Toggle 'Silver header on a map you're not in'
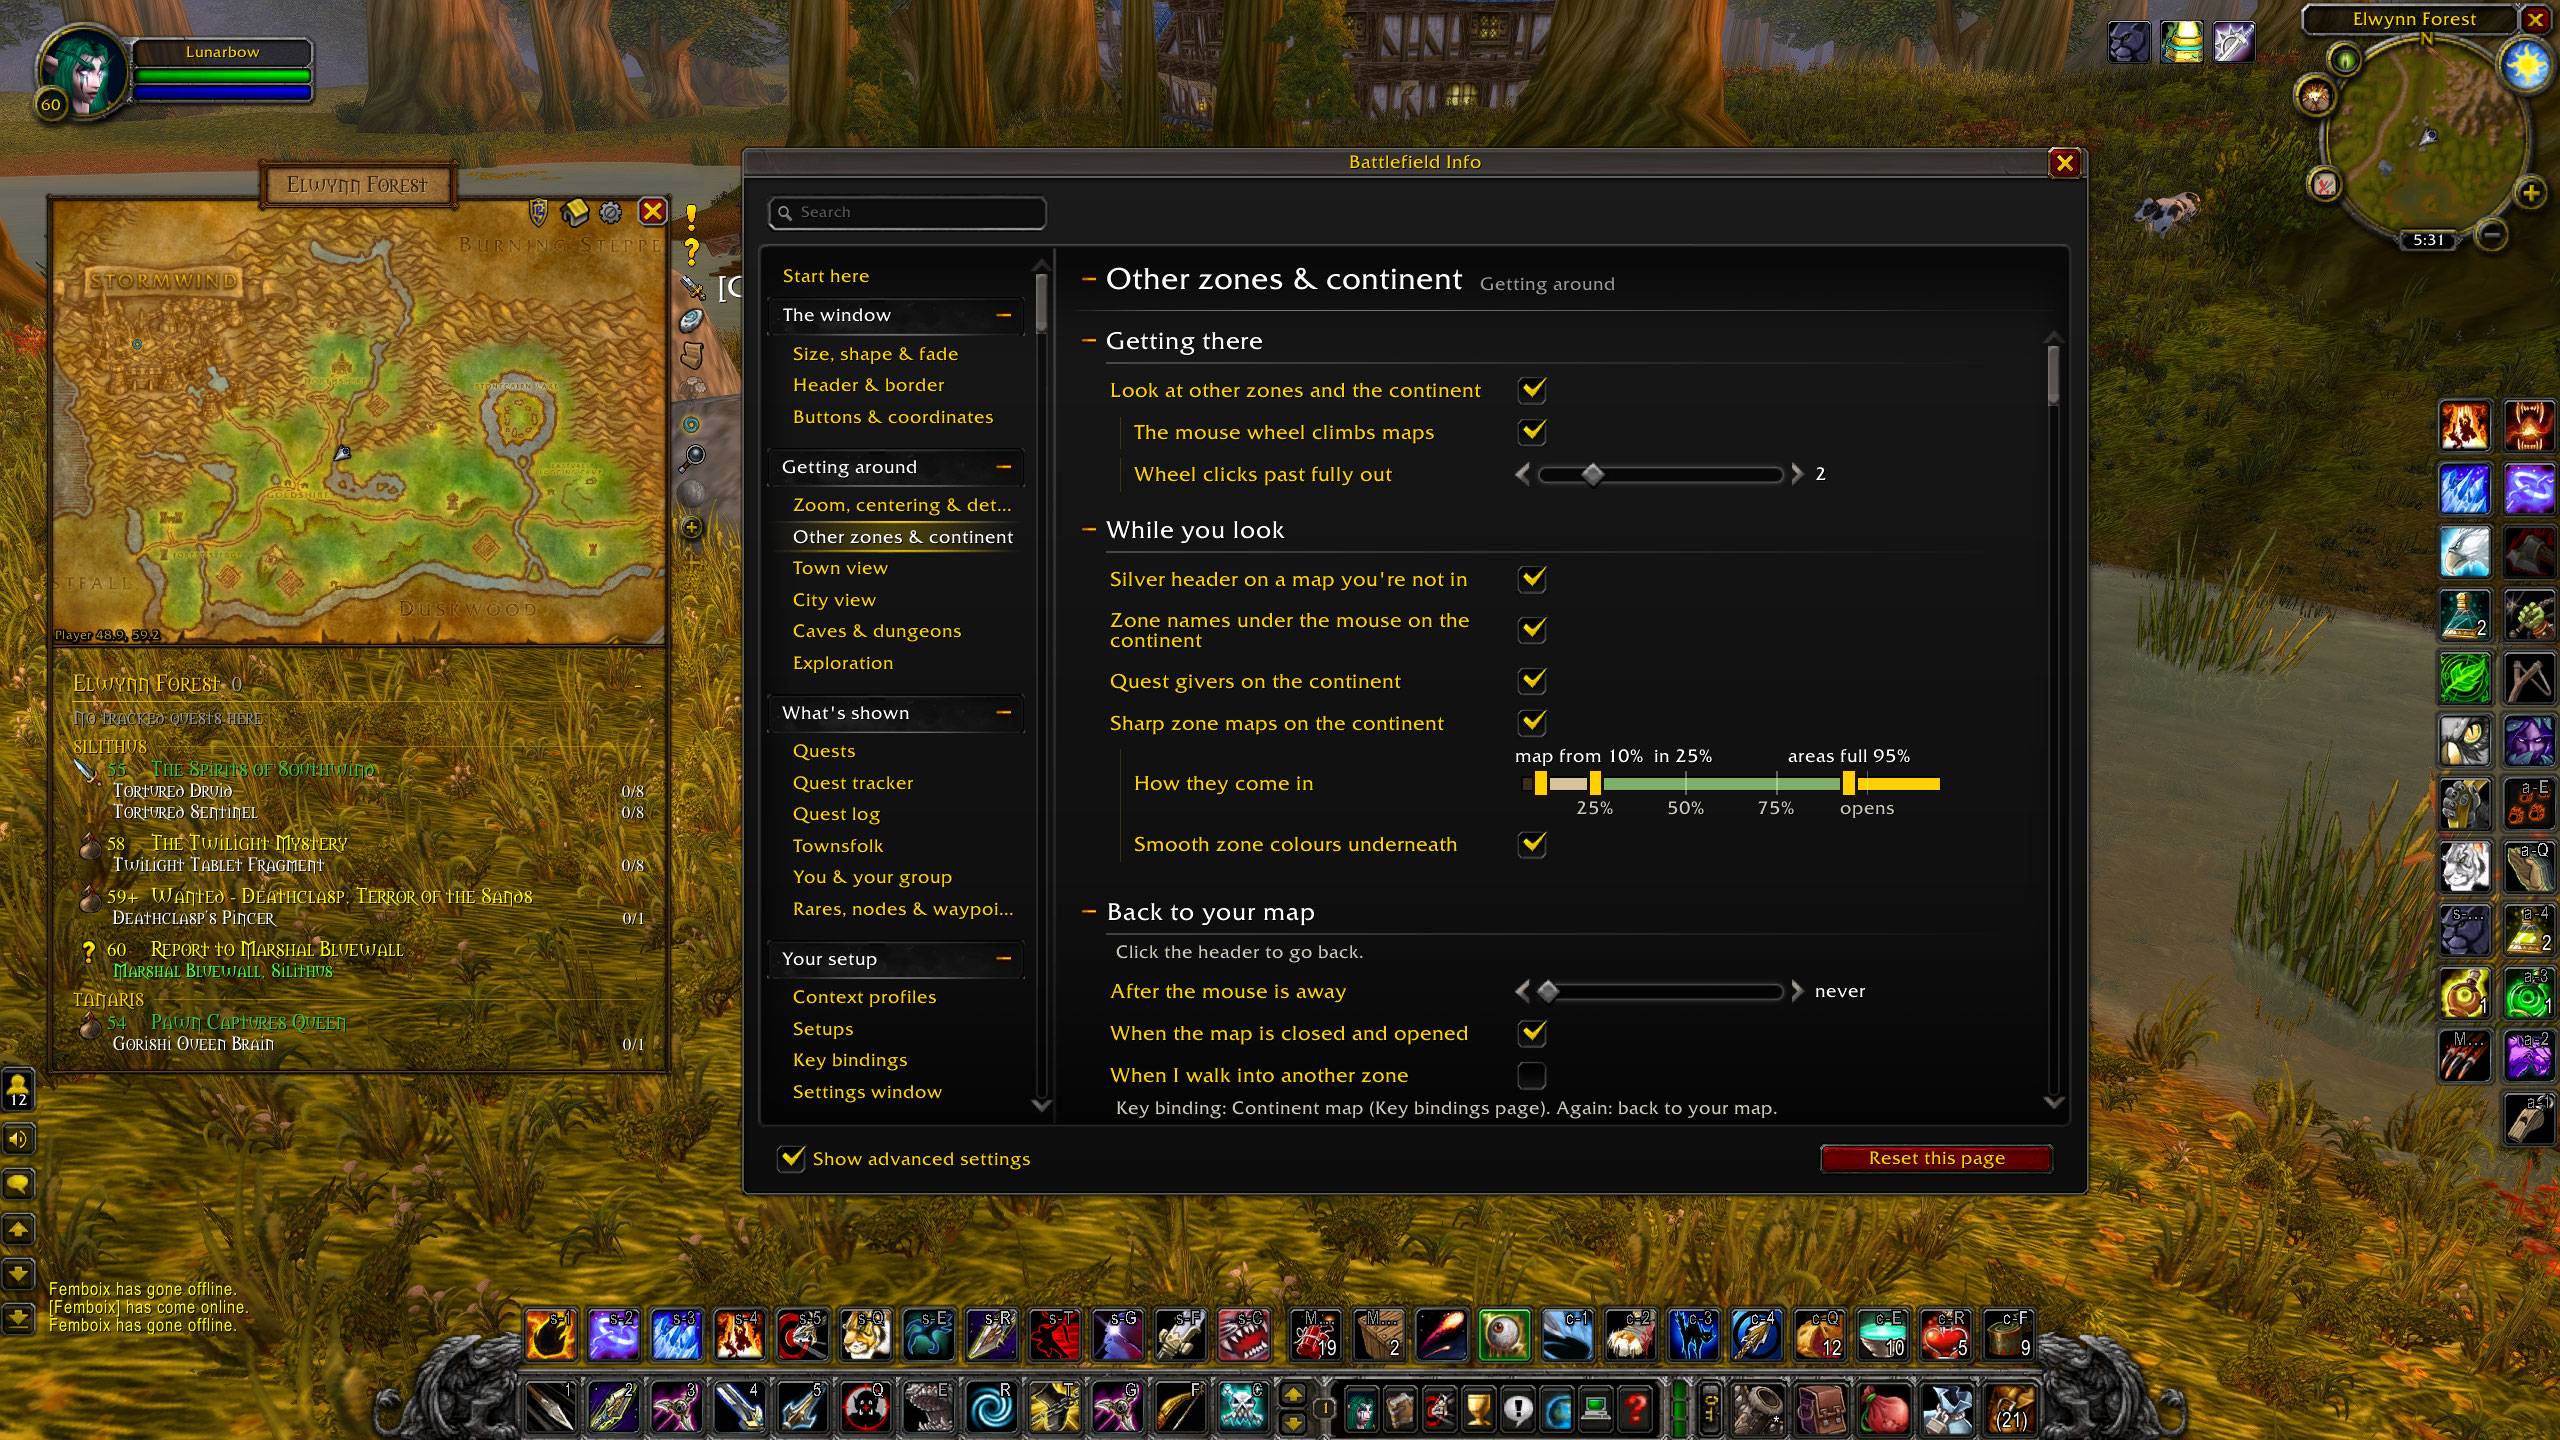The width and height of the screenshot is (2560, 1440). [1532, 579]
